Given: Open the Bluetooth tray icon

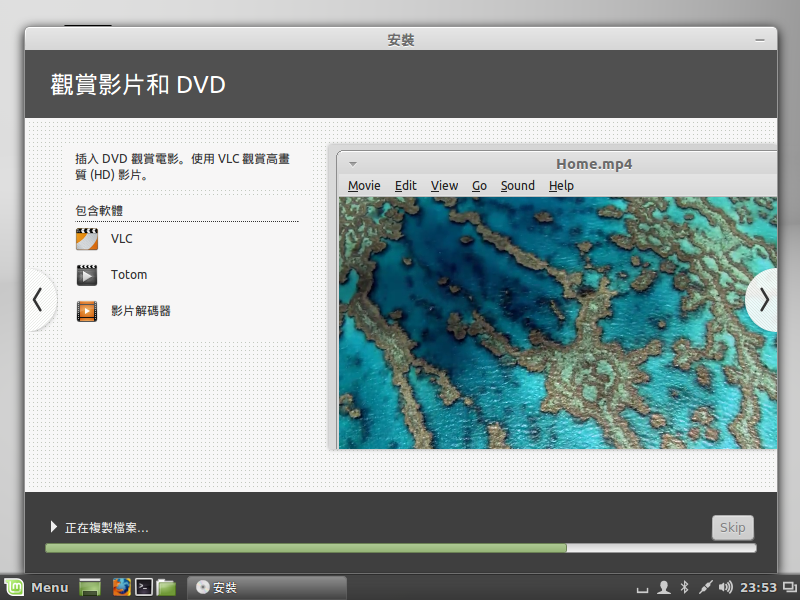Looking at the screenshot, I should (685, 587).
